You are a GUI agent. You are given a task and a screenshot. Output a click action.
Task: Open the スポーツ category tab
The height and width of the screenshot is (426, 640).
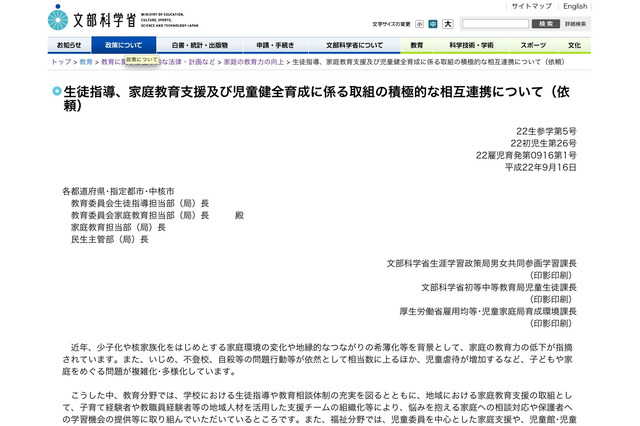pos(533,45)
